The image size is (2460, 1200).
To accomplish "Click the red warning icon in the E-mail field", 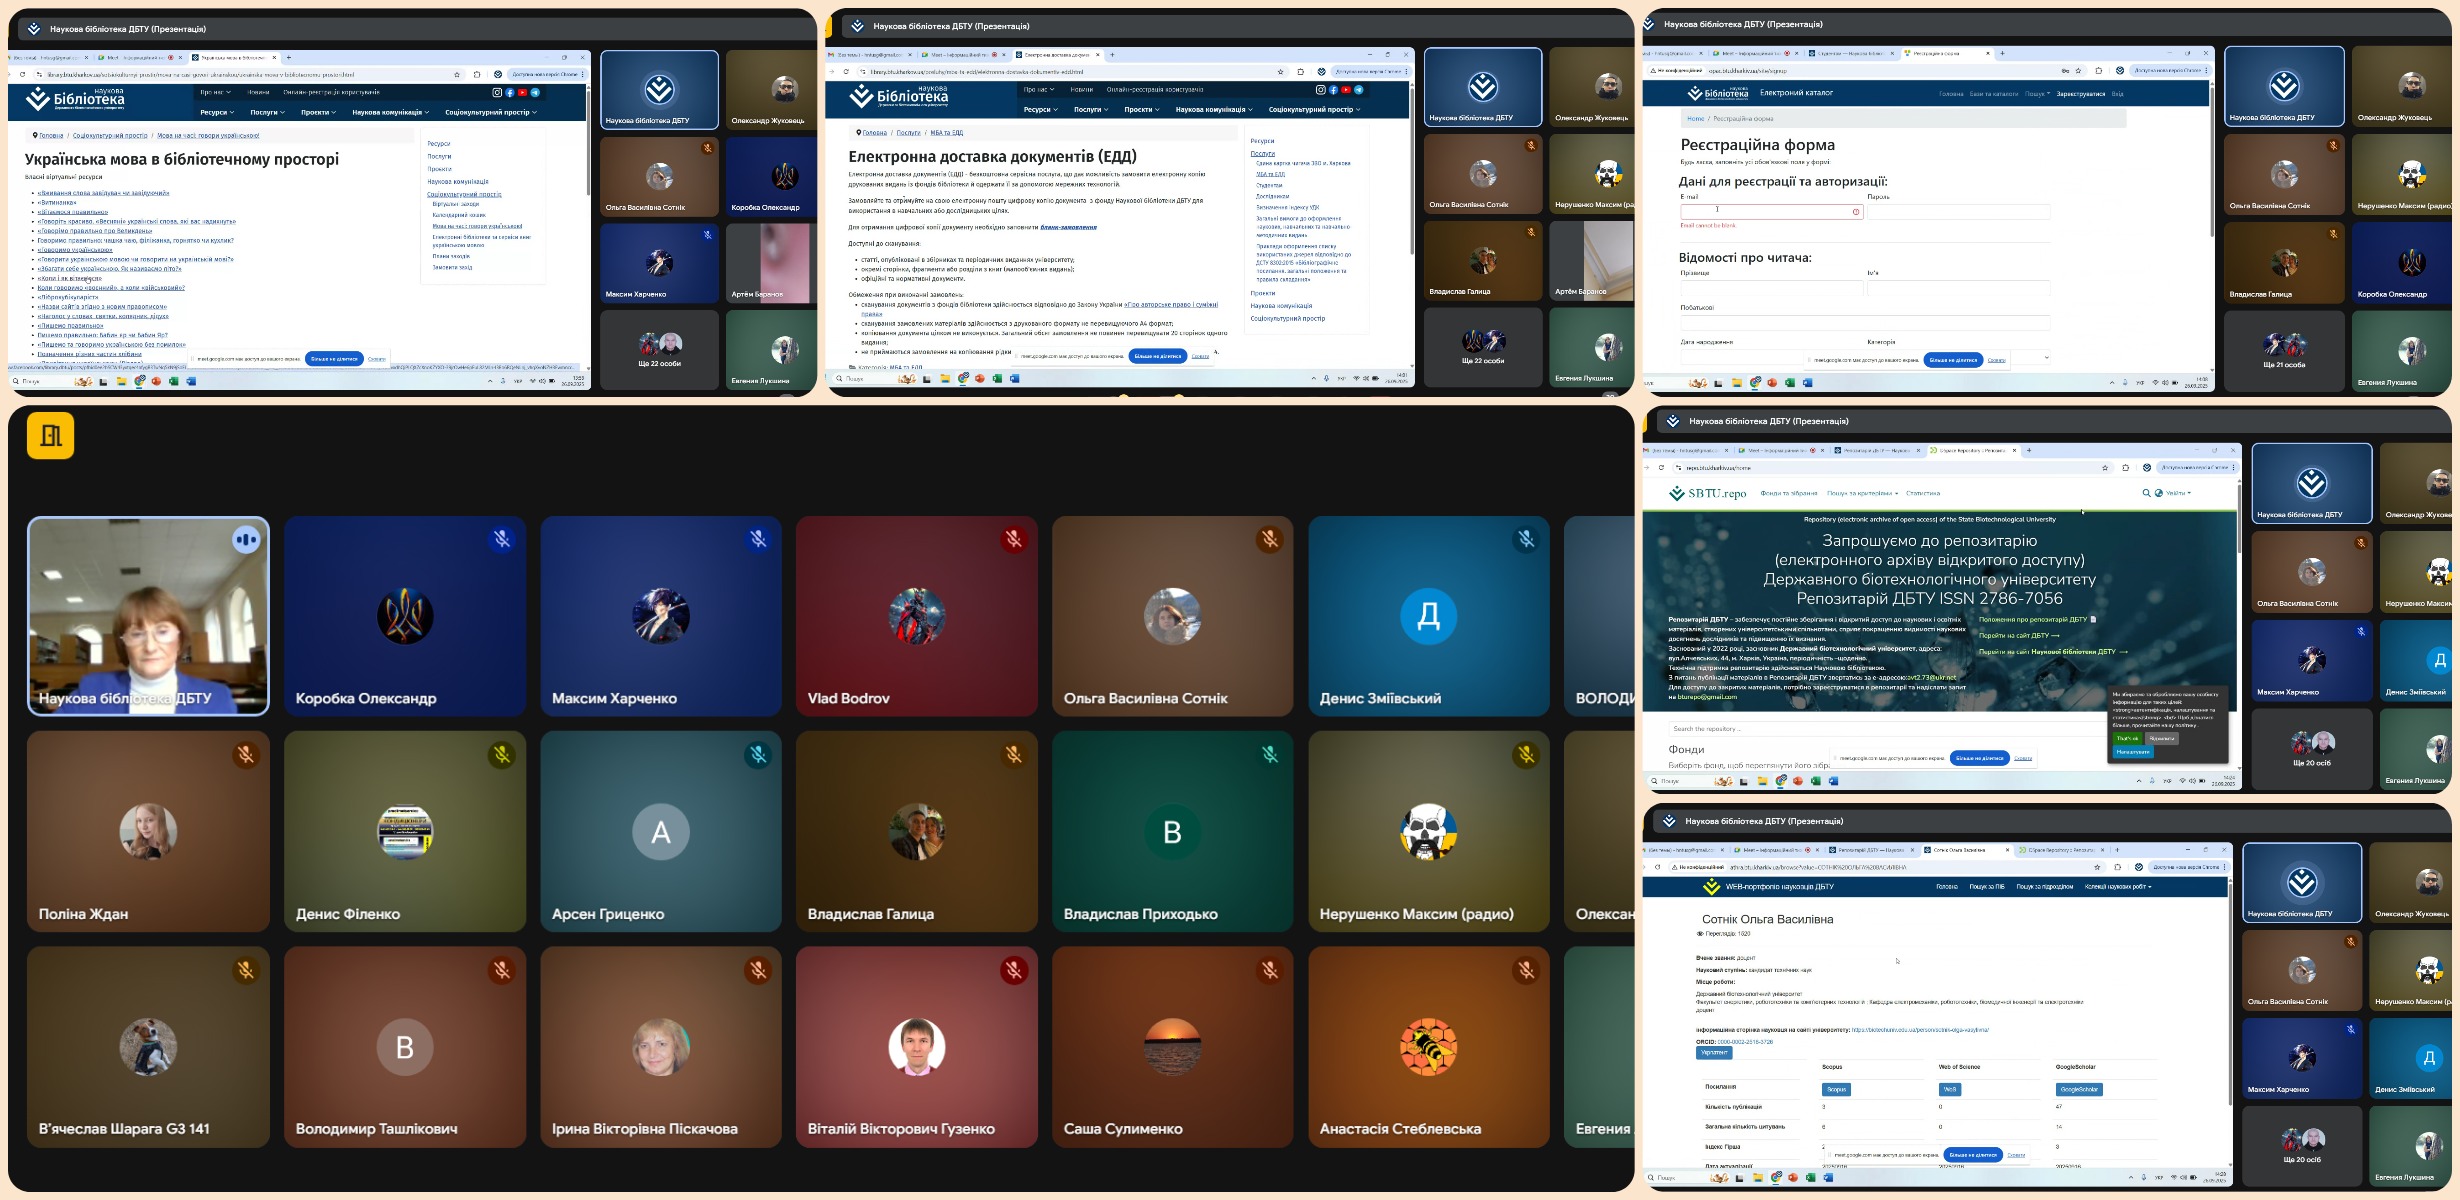I will pos(1856,212).
